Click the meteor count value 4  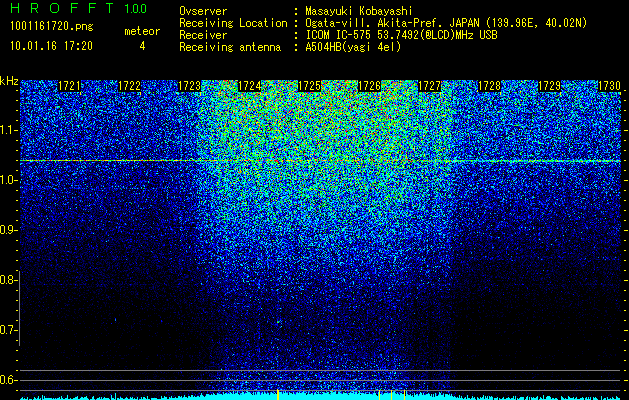click(x=142, y=46)
